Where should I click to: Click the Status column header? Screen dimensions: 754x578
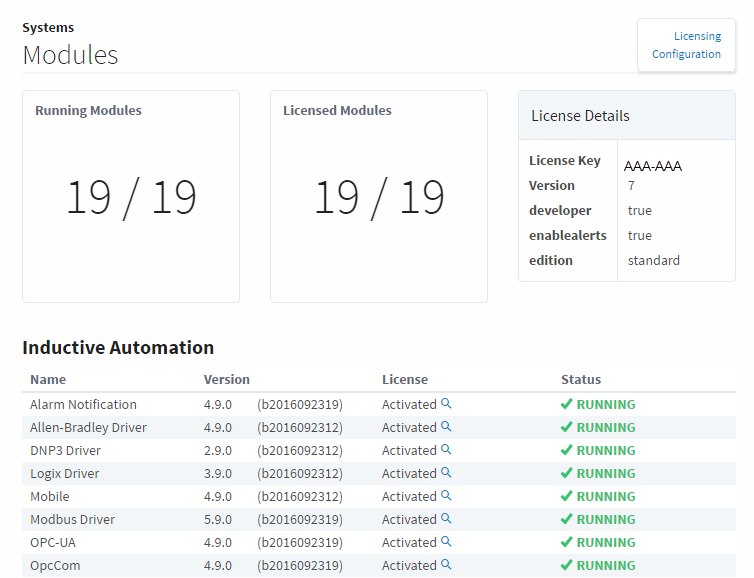click(x=581, y=380)
